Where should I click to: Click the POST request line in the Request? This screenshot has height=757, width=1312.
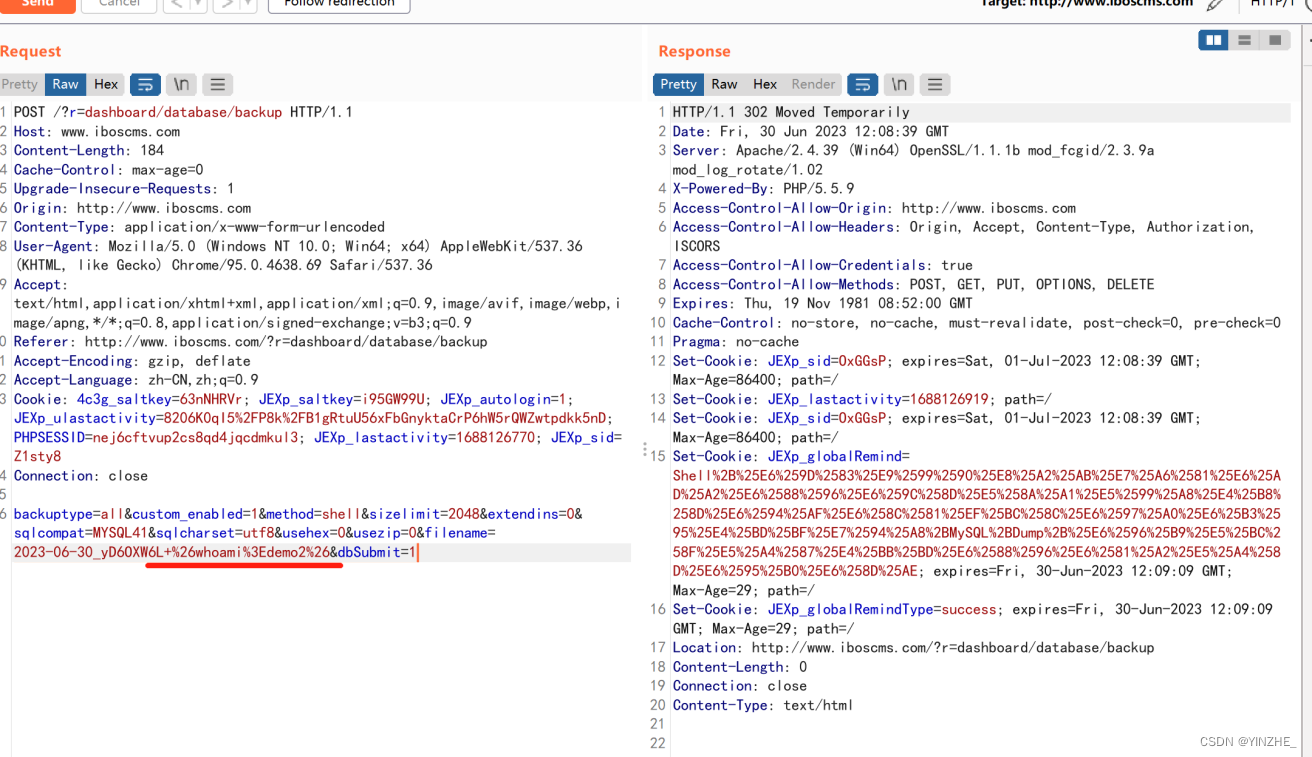[183, 112]
